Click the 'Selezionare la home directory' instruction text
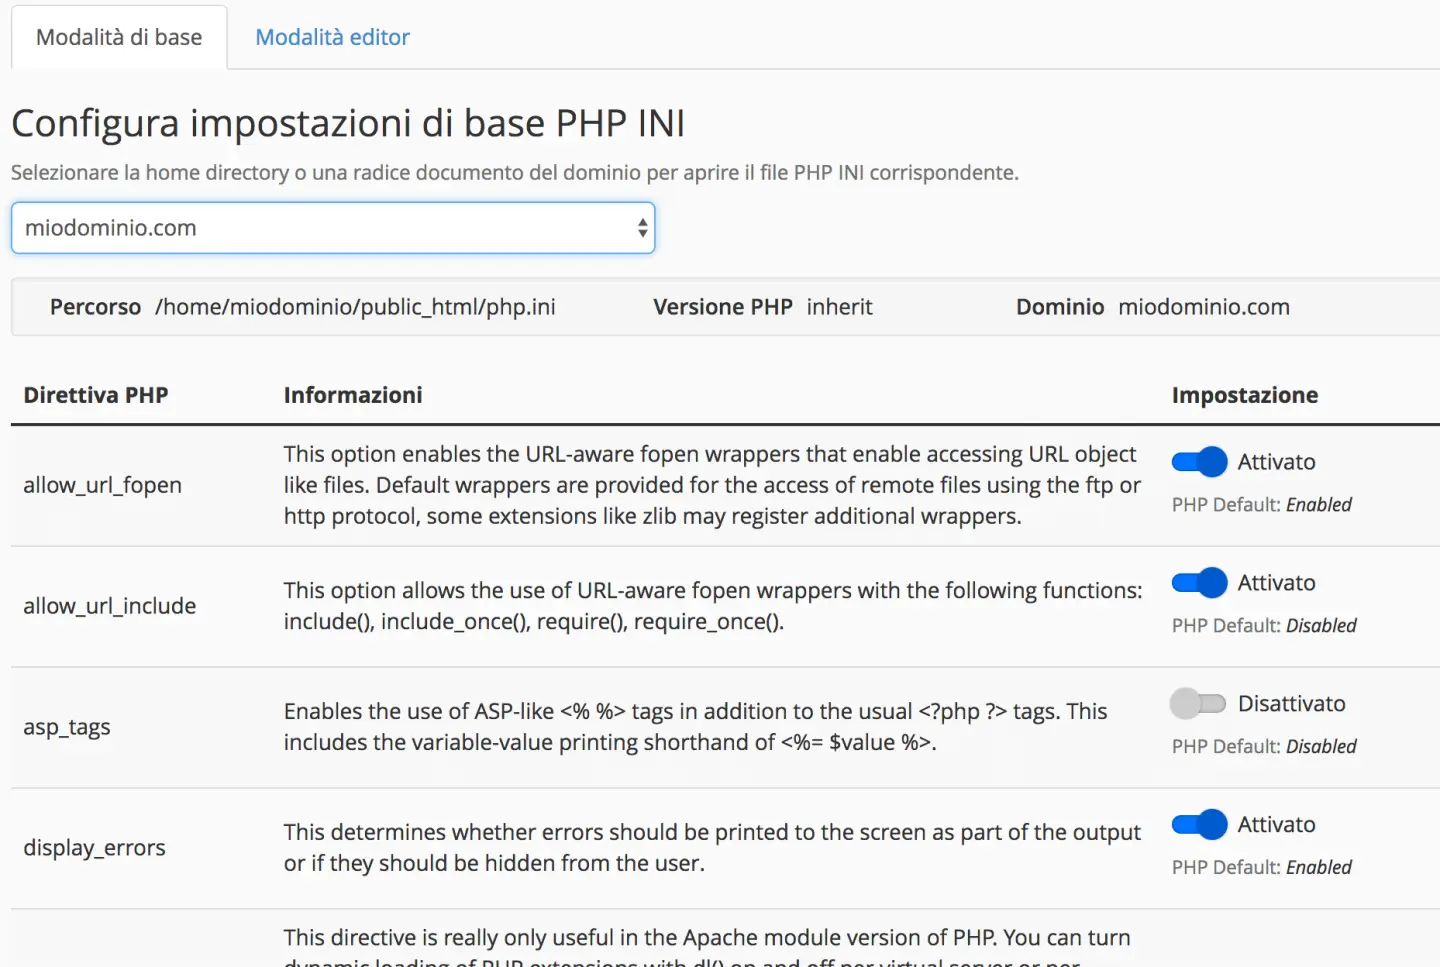 [515, 173]
